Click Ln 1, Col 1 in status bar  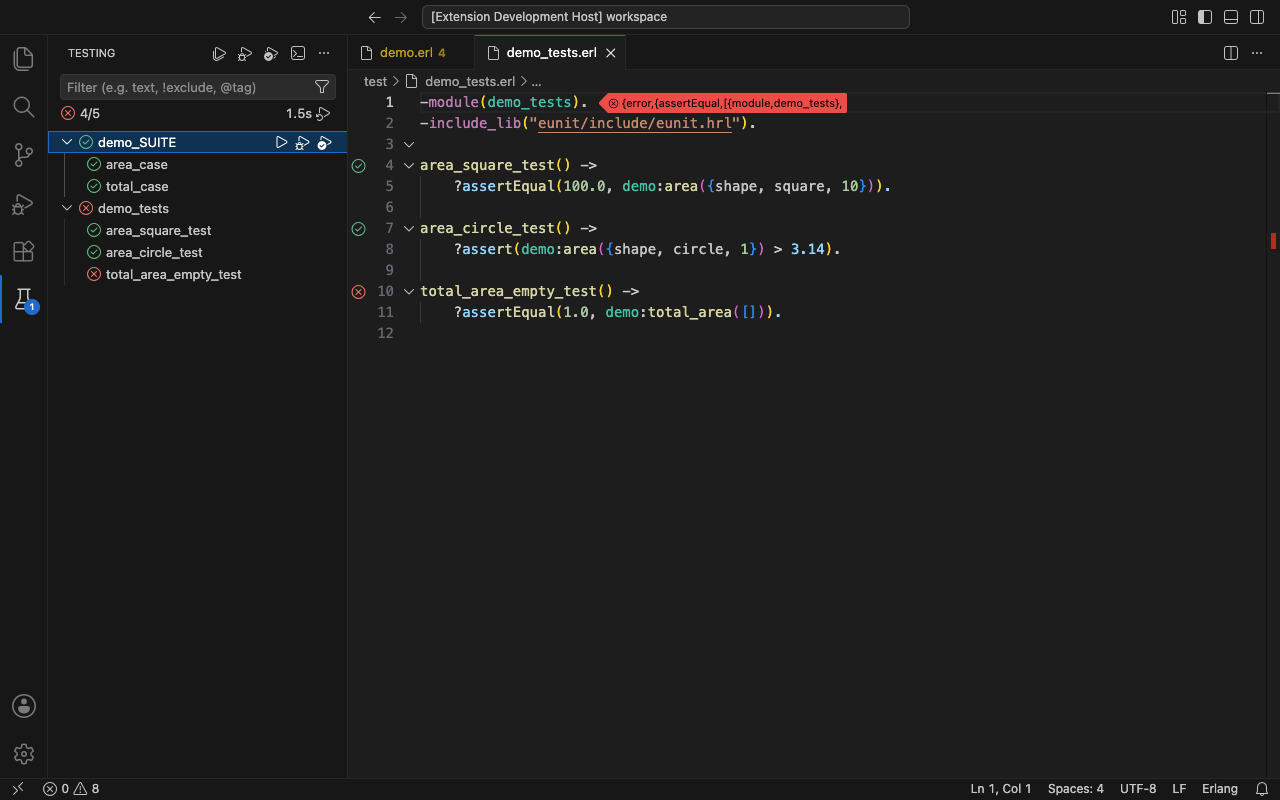(x=1001, y=789)
